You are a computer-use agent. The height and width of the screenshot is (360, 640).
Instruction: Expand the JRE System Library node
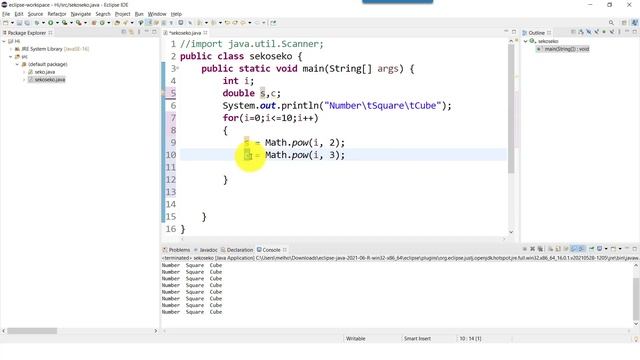[x=11, y=49]
